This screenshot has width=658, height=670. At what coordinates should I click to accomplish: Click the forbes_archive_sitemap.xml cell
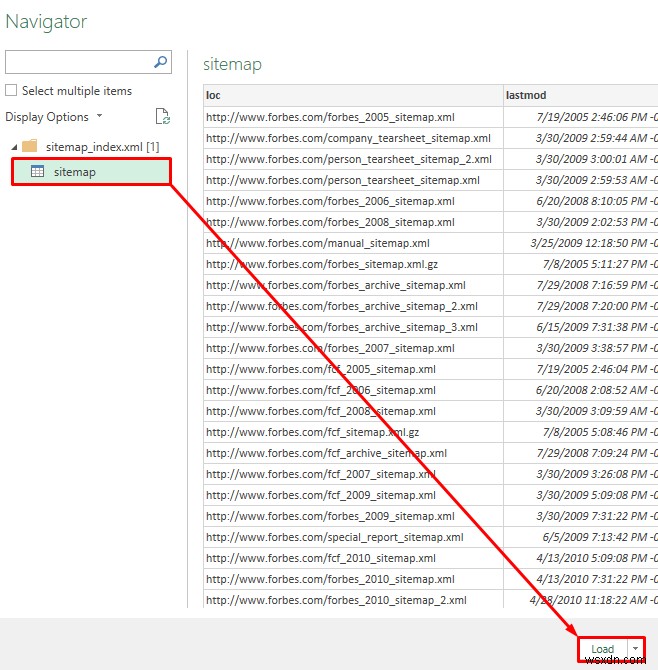(353, 285)
